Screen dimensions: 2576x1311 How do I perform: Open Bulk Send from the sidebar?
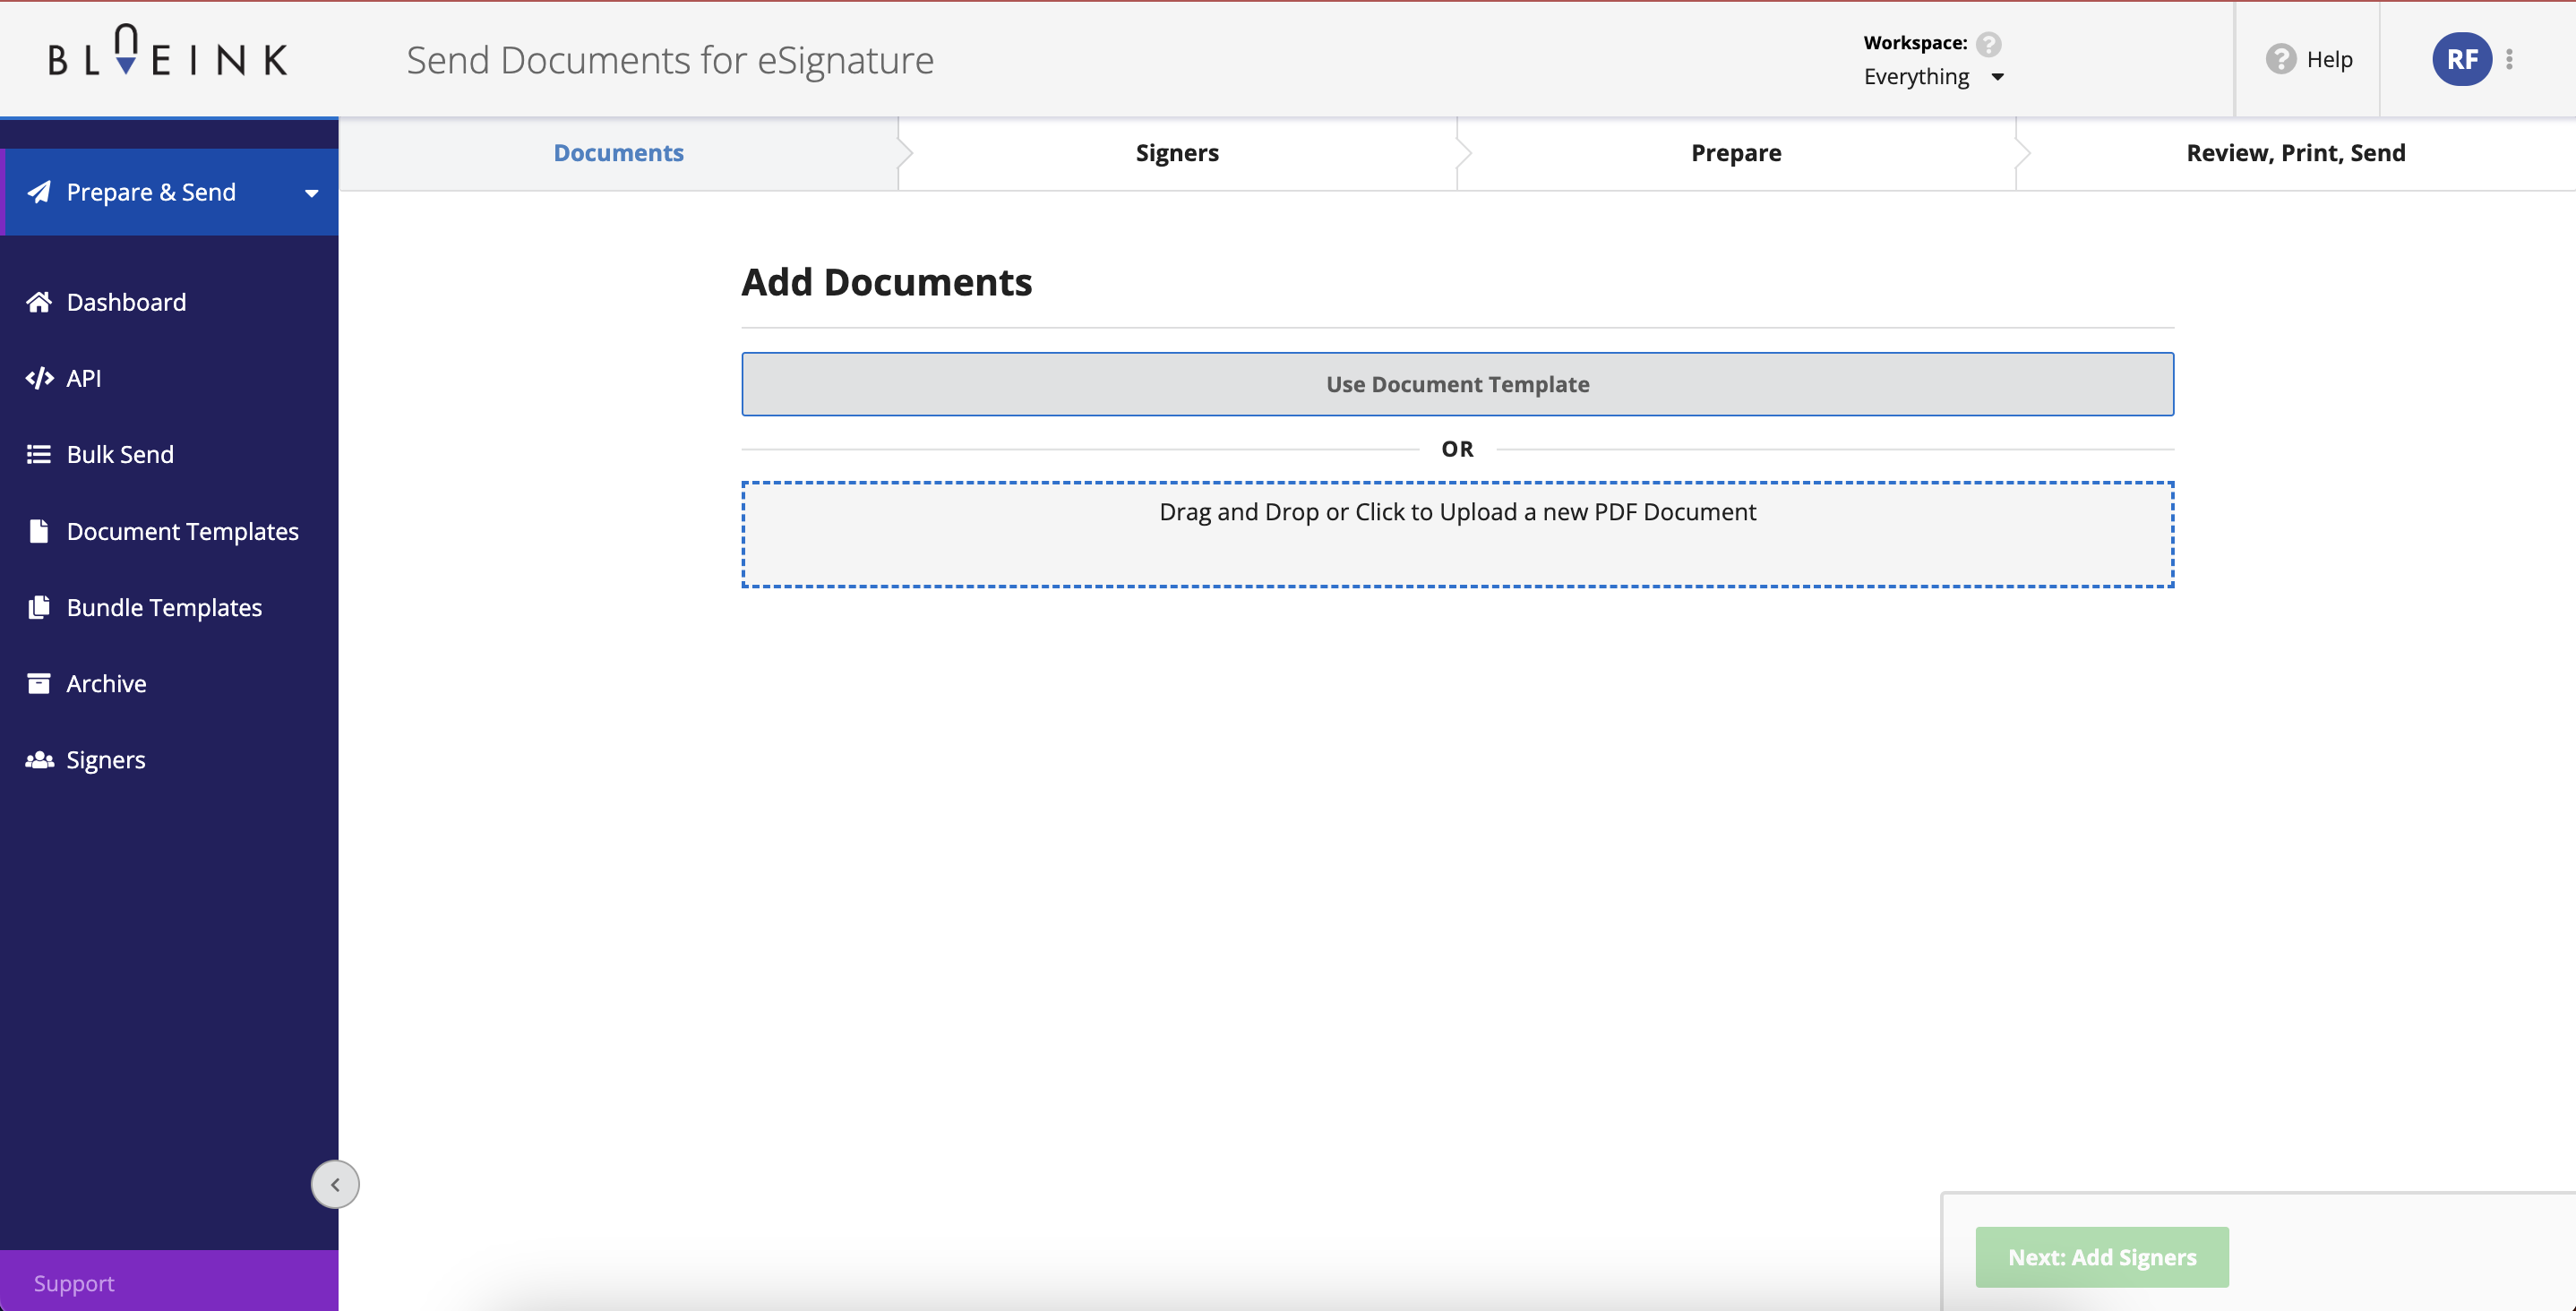[120, 453]
